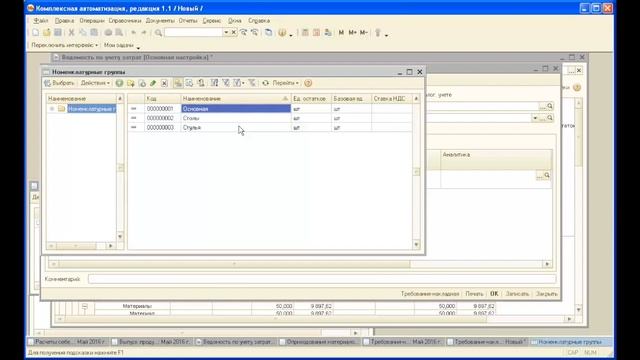Open Переключить интерфейс dropdown
This screenshot has height=360, width=640.
pyautogui.click(x=64, y=45)
